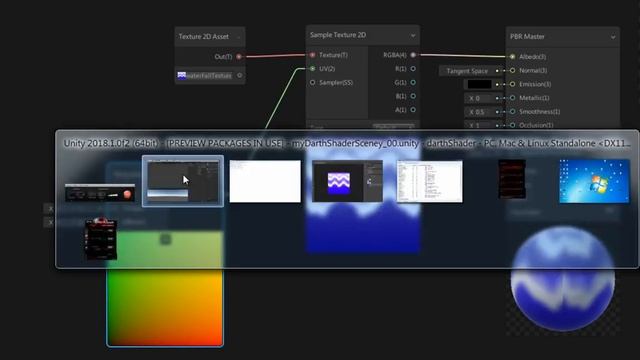This screenshot has width=640, height=360.
Task: Collapse the Texture 2D Asset node
Action: click(x=238, y=37)
